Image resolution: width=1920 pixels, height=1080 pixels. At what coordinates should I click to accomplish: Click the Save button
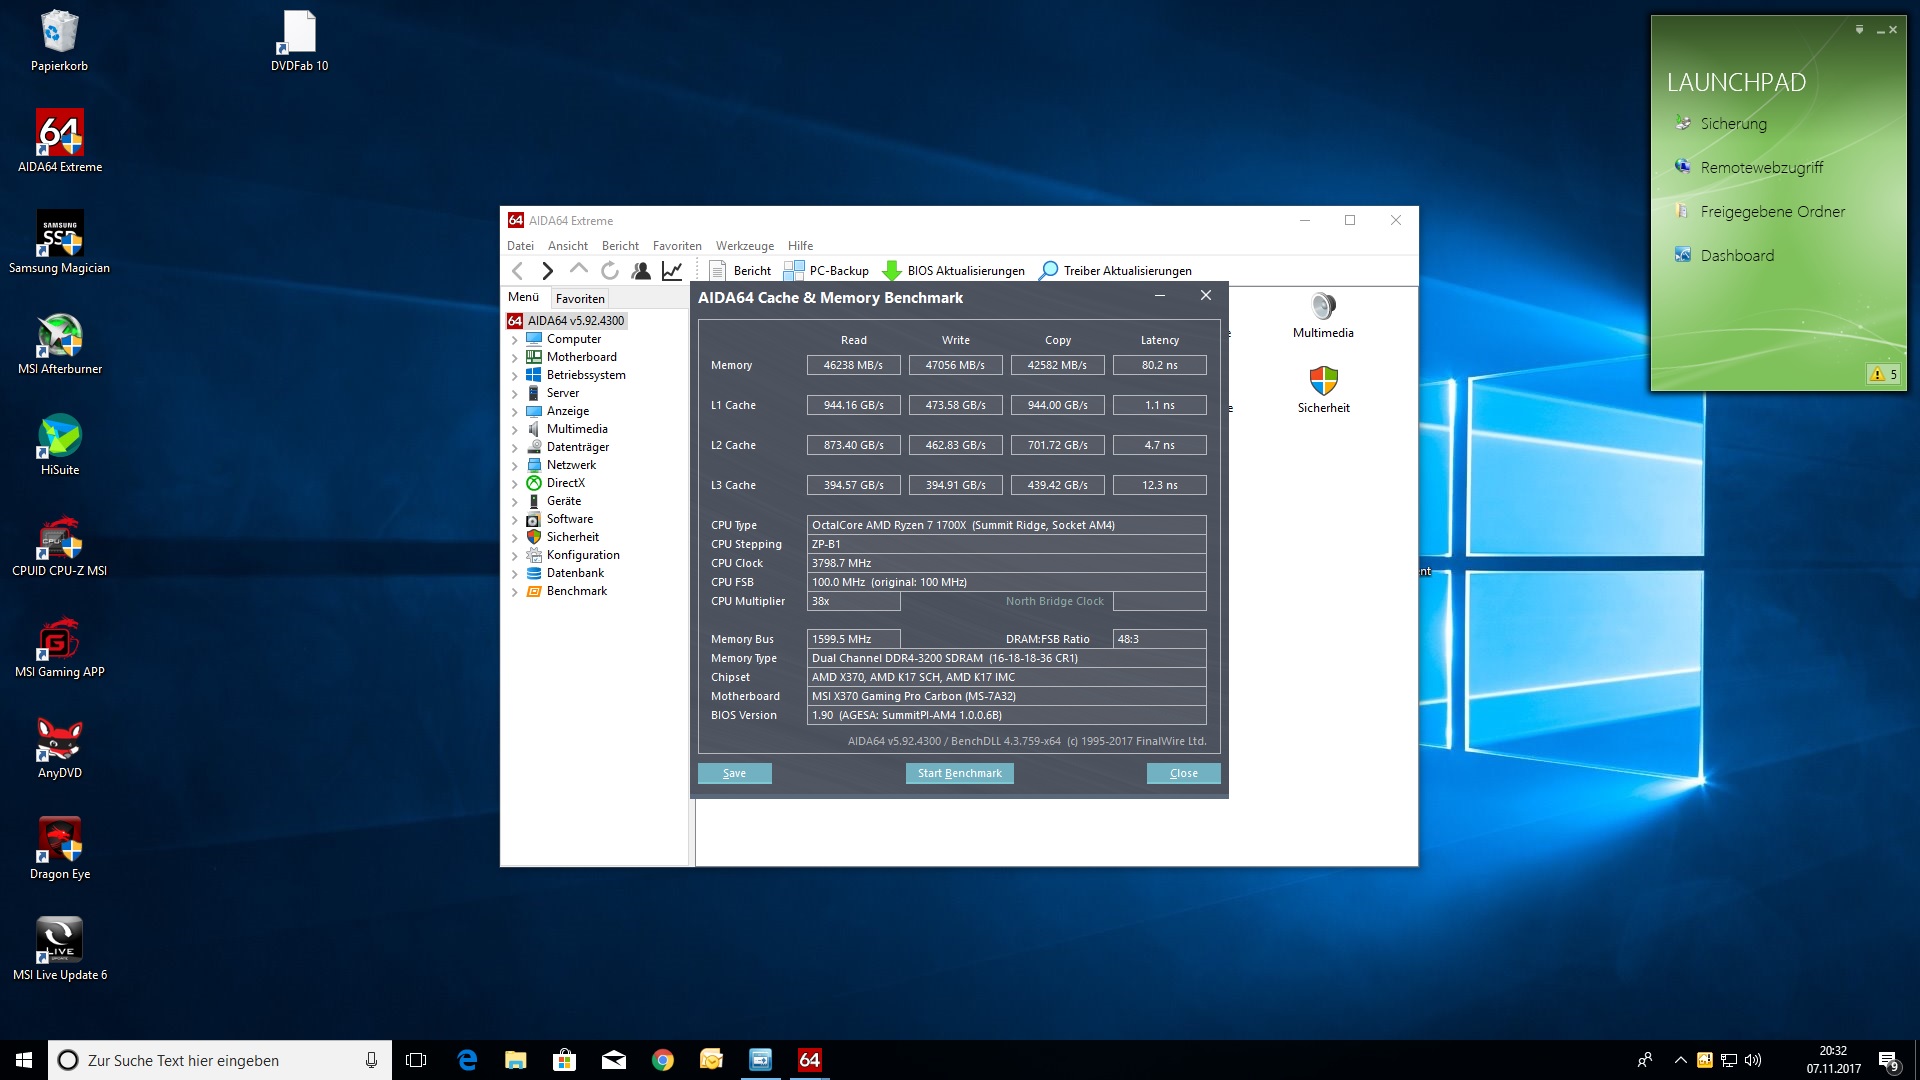click(x=734, y=773)
